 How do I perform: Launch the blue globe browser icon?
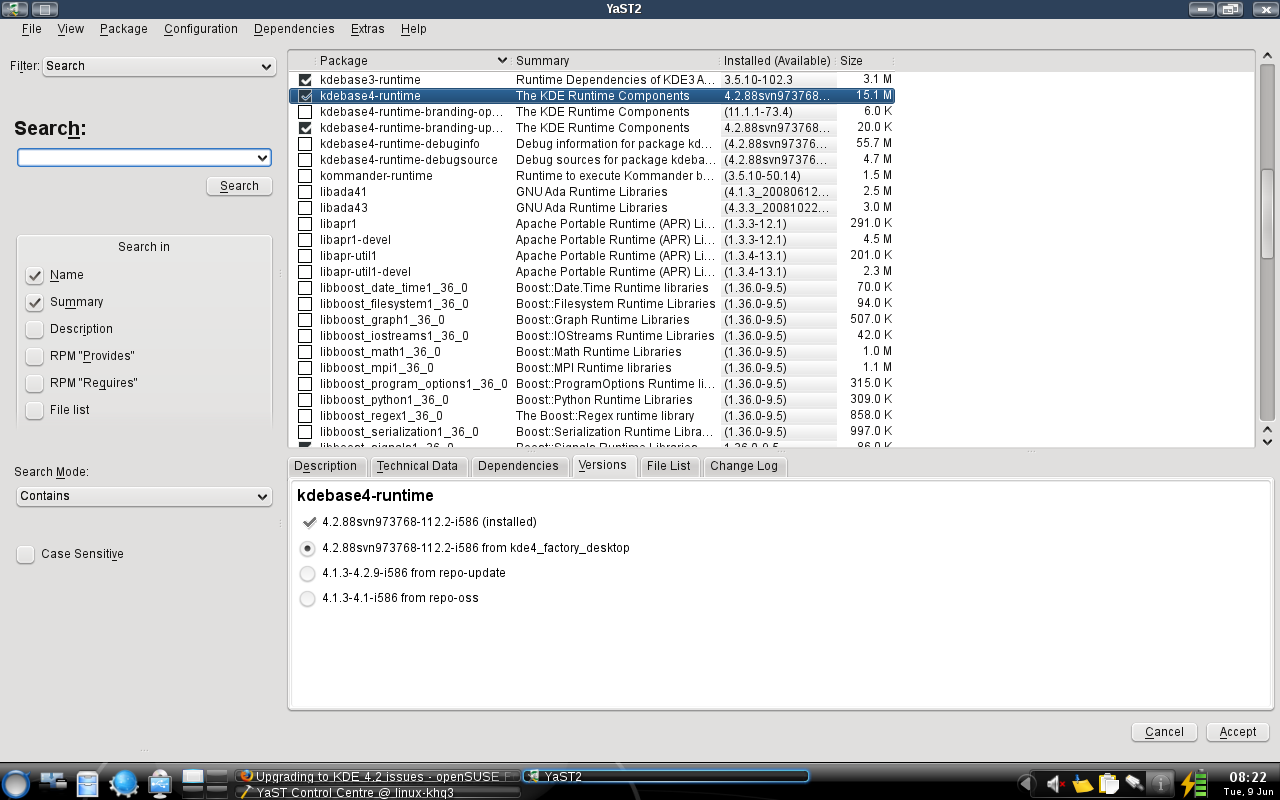coord(123,784)
